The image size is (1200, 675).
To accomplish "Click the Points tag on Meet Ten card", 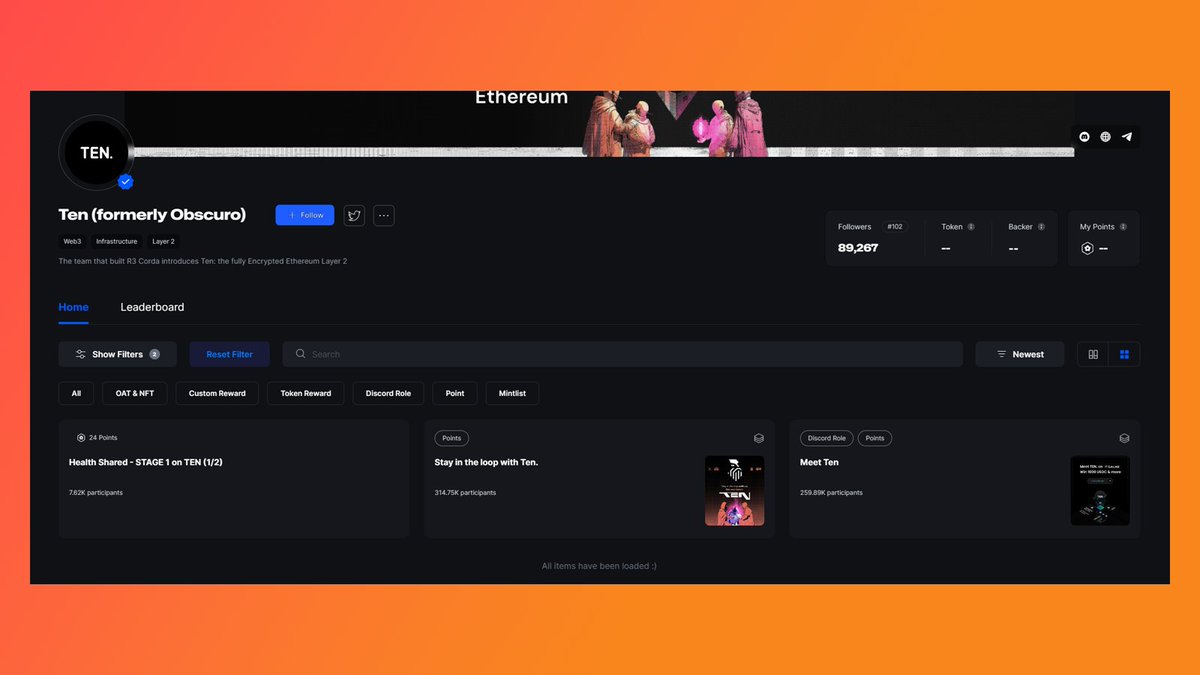I will pos(875,438).
